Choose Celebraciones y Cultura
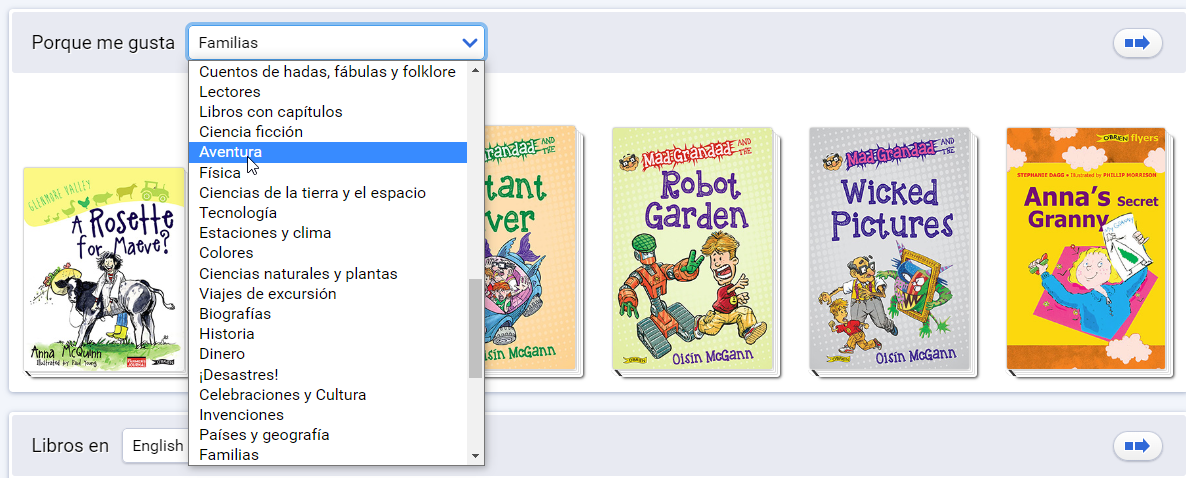The height and width of the screenshot is (478, 1186). pyautogui.click(x=328, y=395)
